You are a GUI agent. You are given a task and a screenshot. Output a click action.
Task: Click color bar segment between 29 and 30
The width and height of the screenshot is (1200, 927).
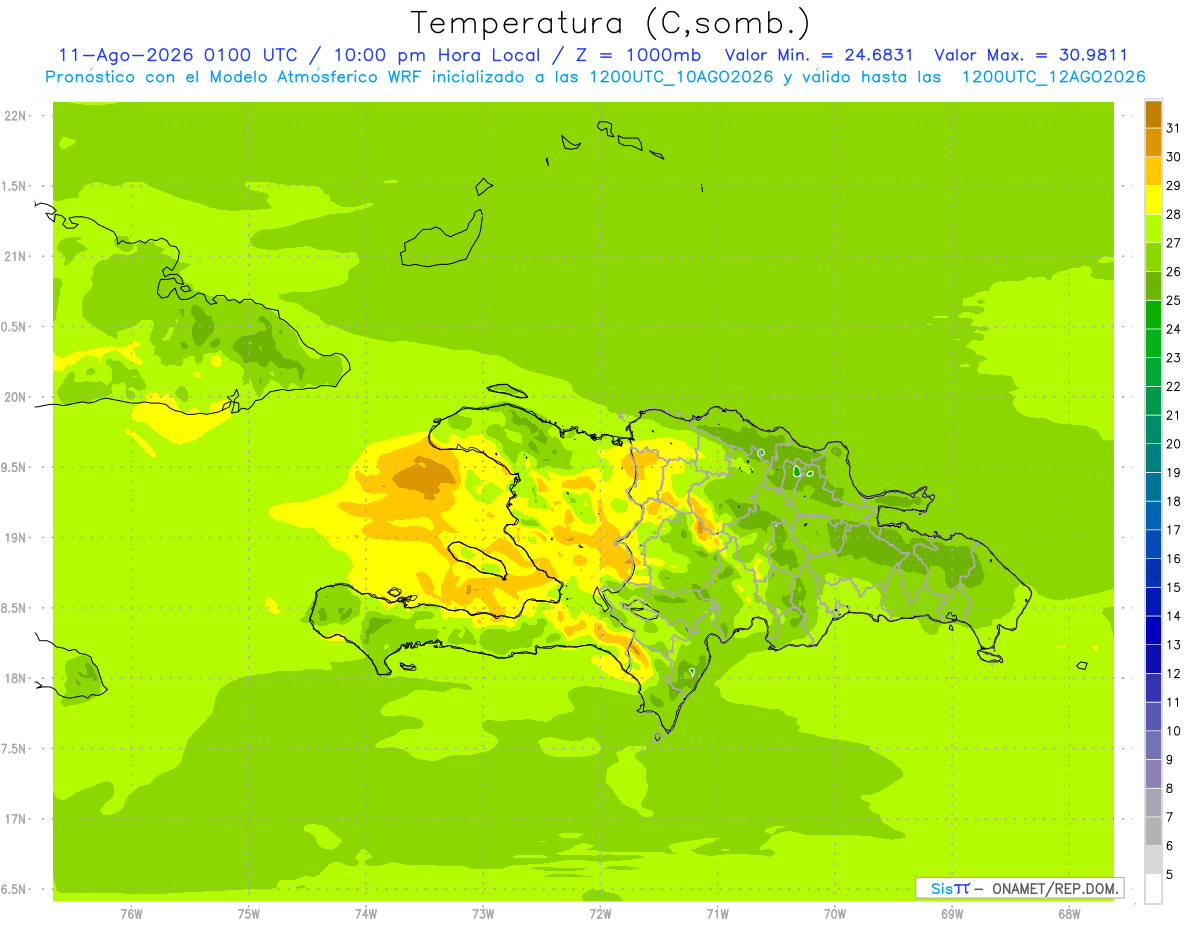point(1153,171)
